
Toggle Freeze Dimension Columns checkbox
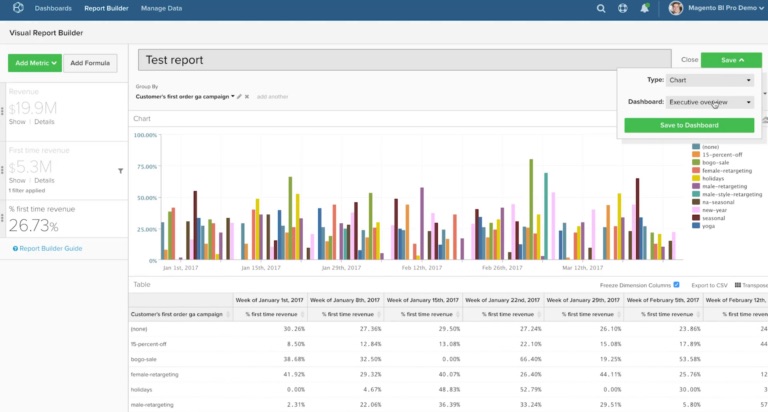677,285
